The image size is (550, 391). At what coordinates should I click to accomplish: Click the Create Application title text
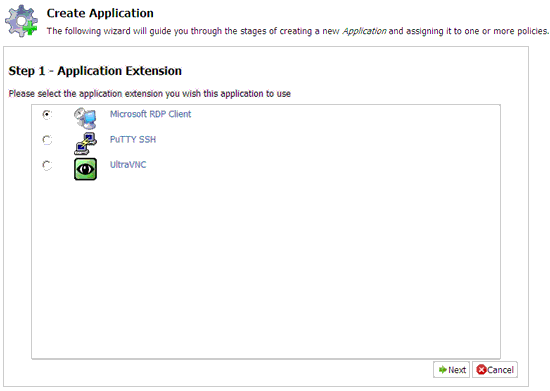[100, 13]
